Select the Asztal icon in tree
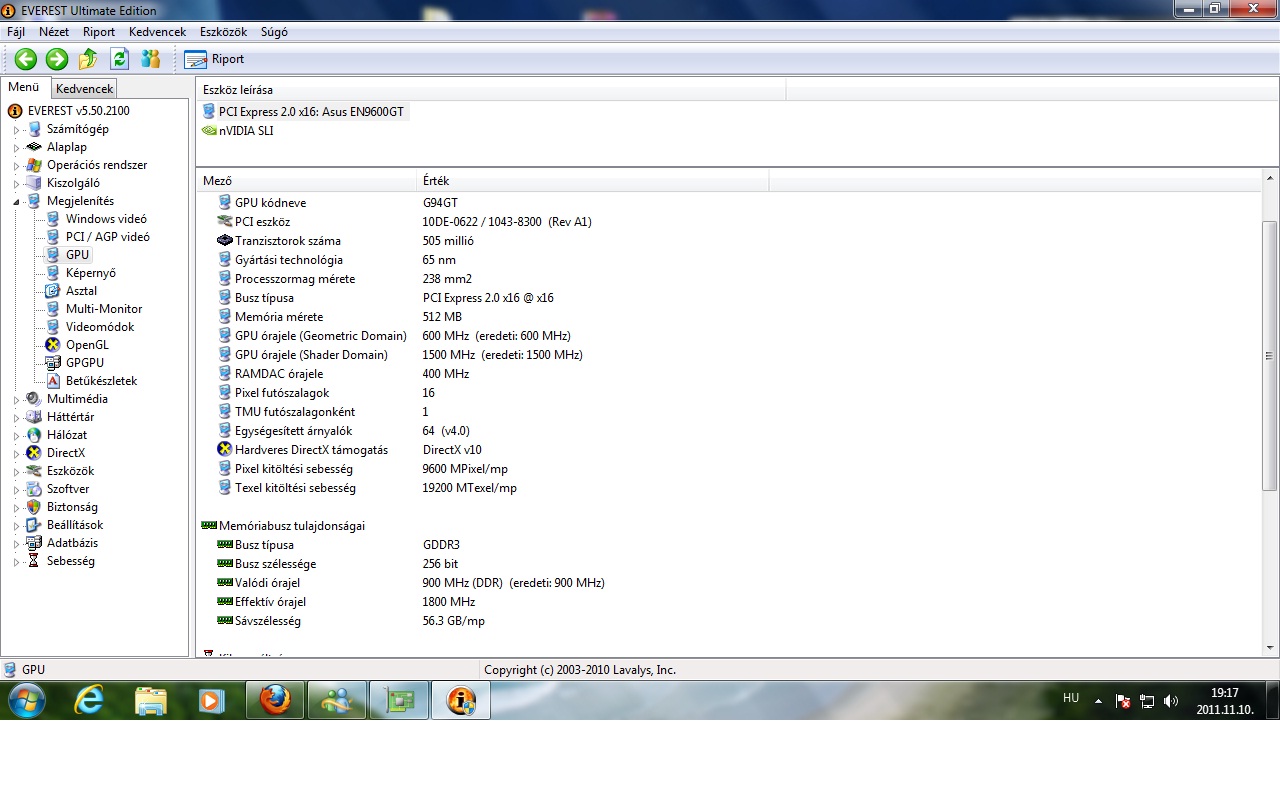Screen dimensions: 1280x800 click(x=53, y=291)
